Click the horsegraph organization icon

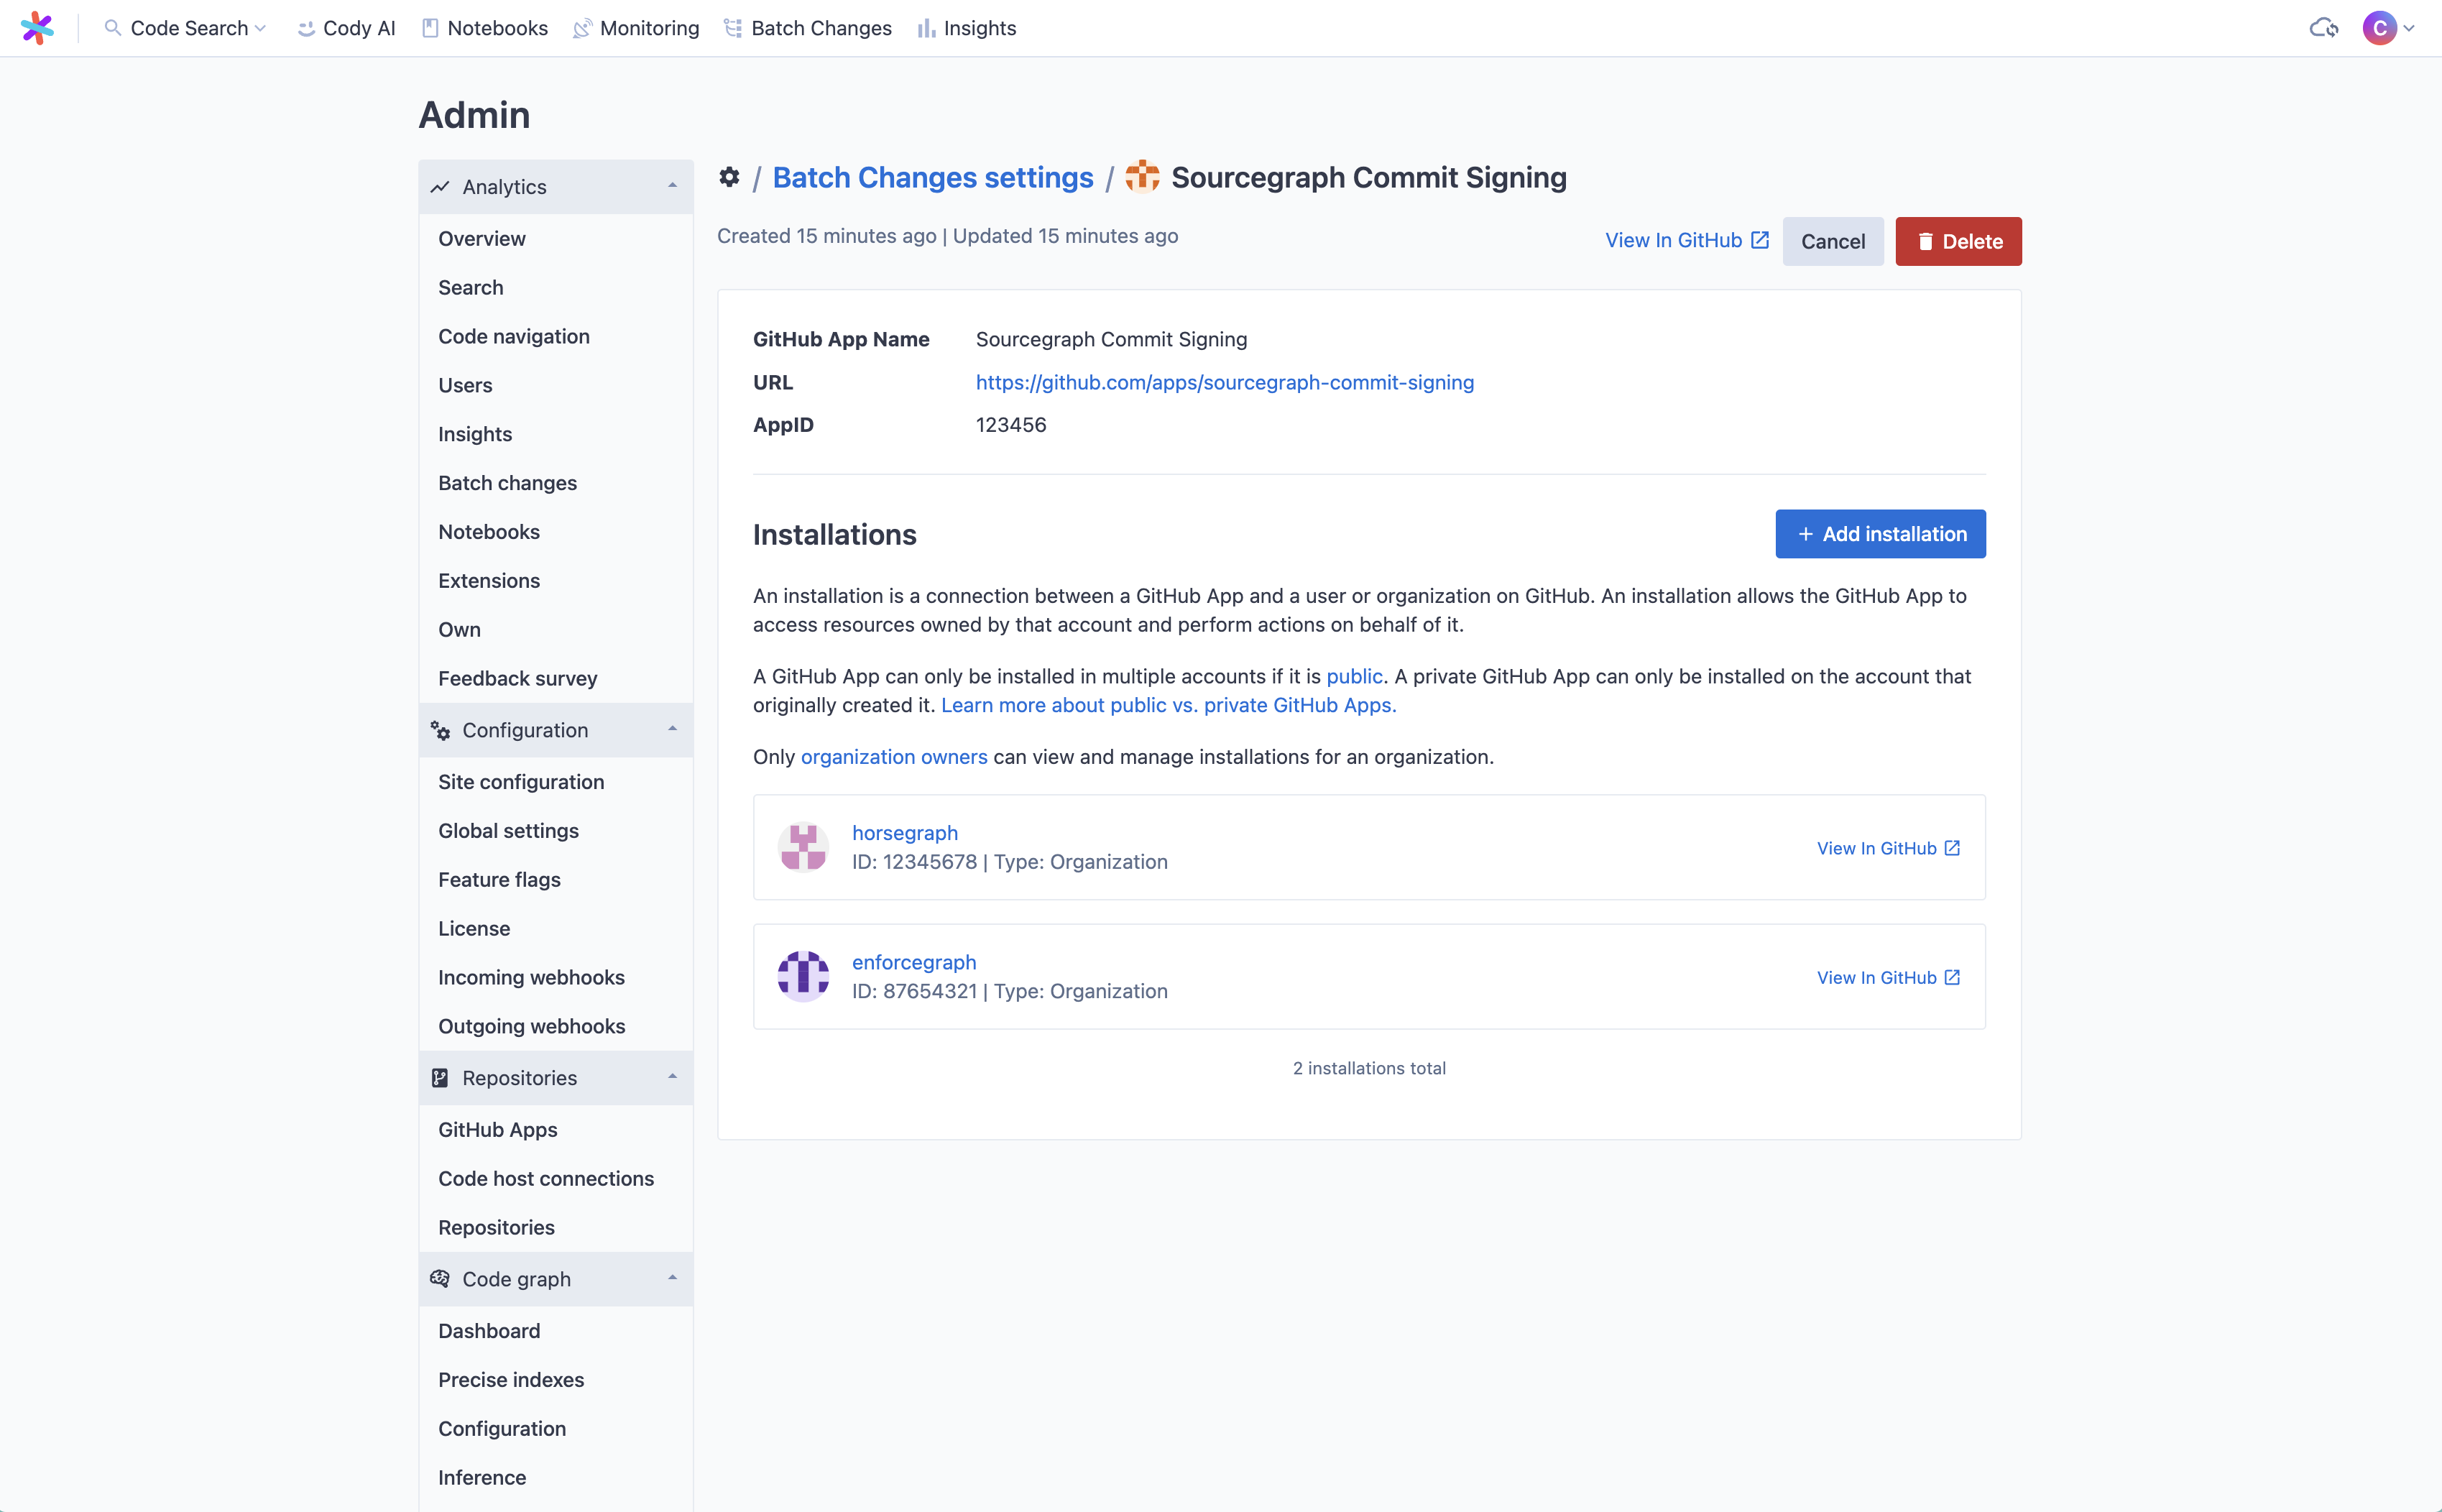coord(802,846)
